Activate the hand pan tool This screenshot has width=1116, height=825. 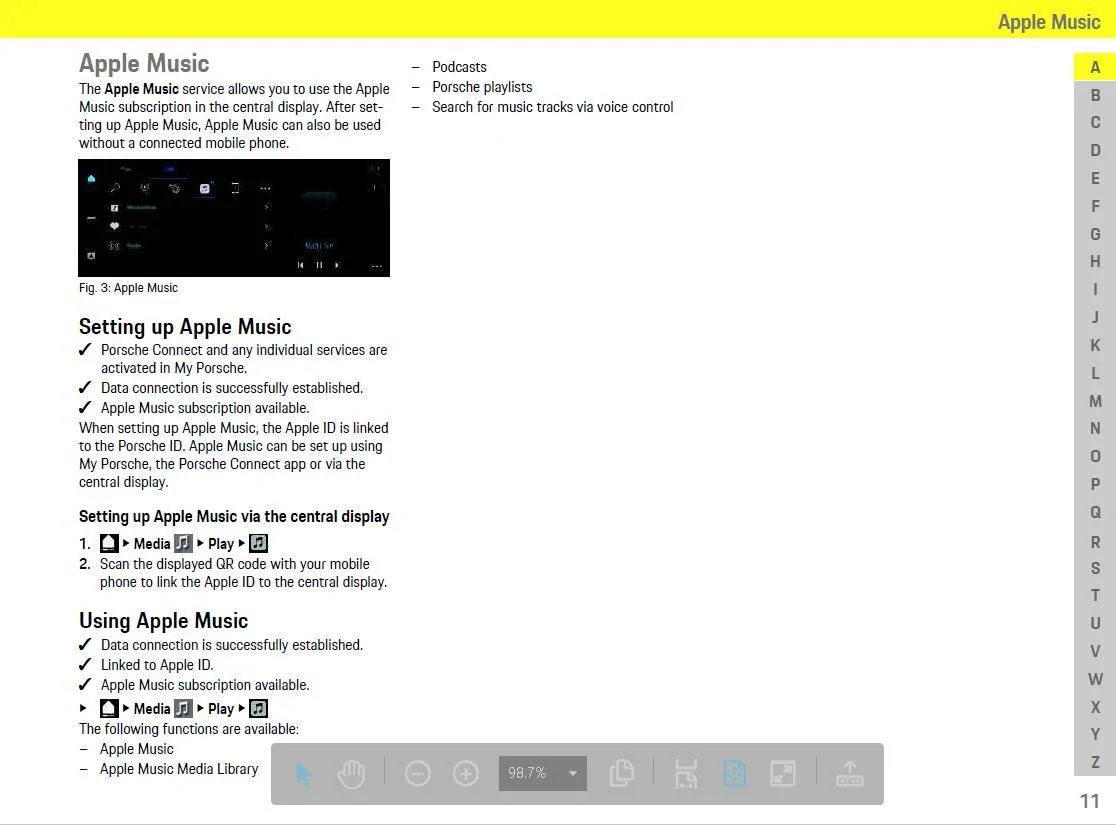(x=351, y=774)
